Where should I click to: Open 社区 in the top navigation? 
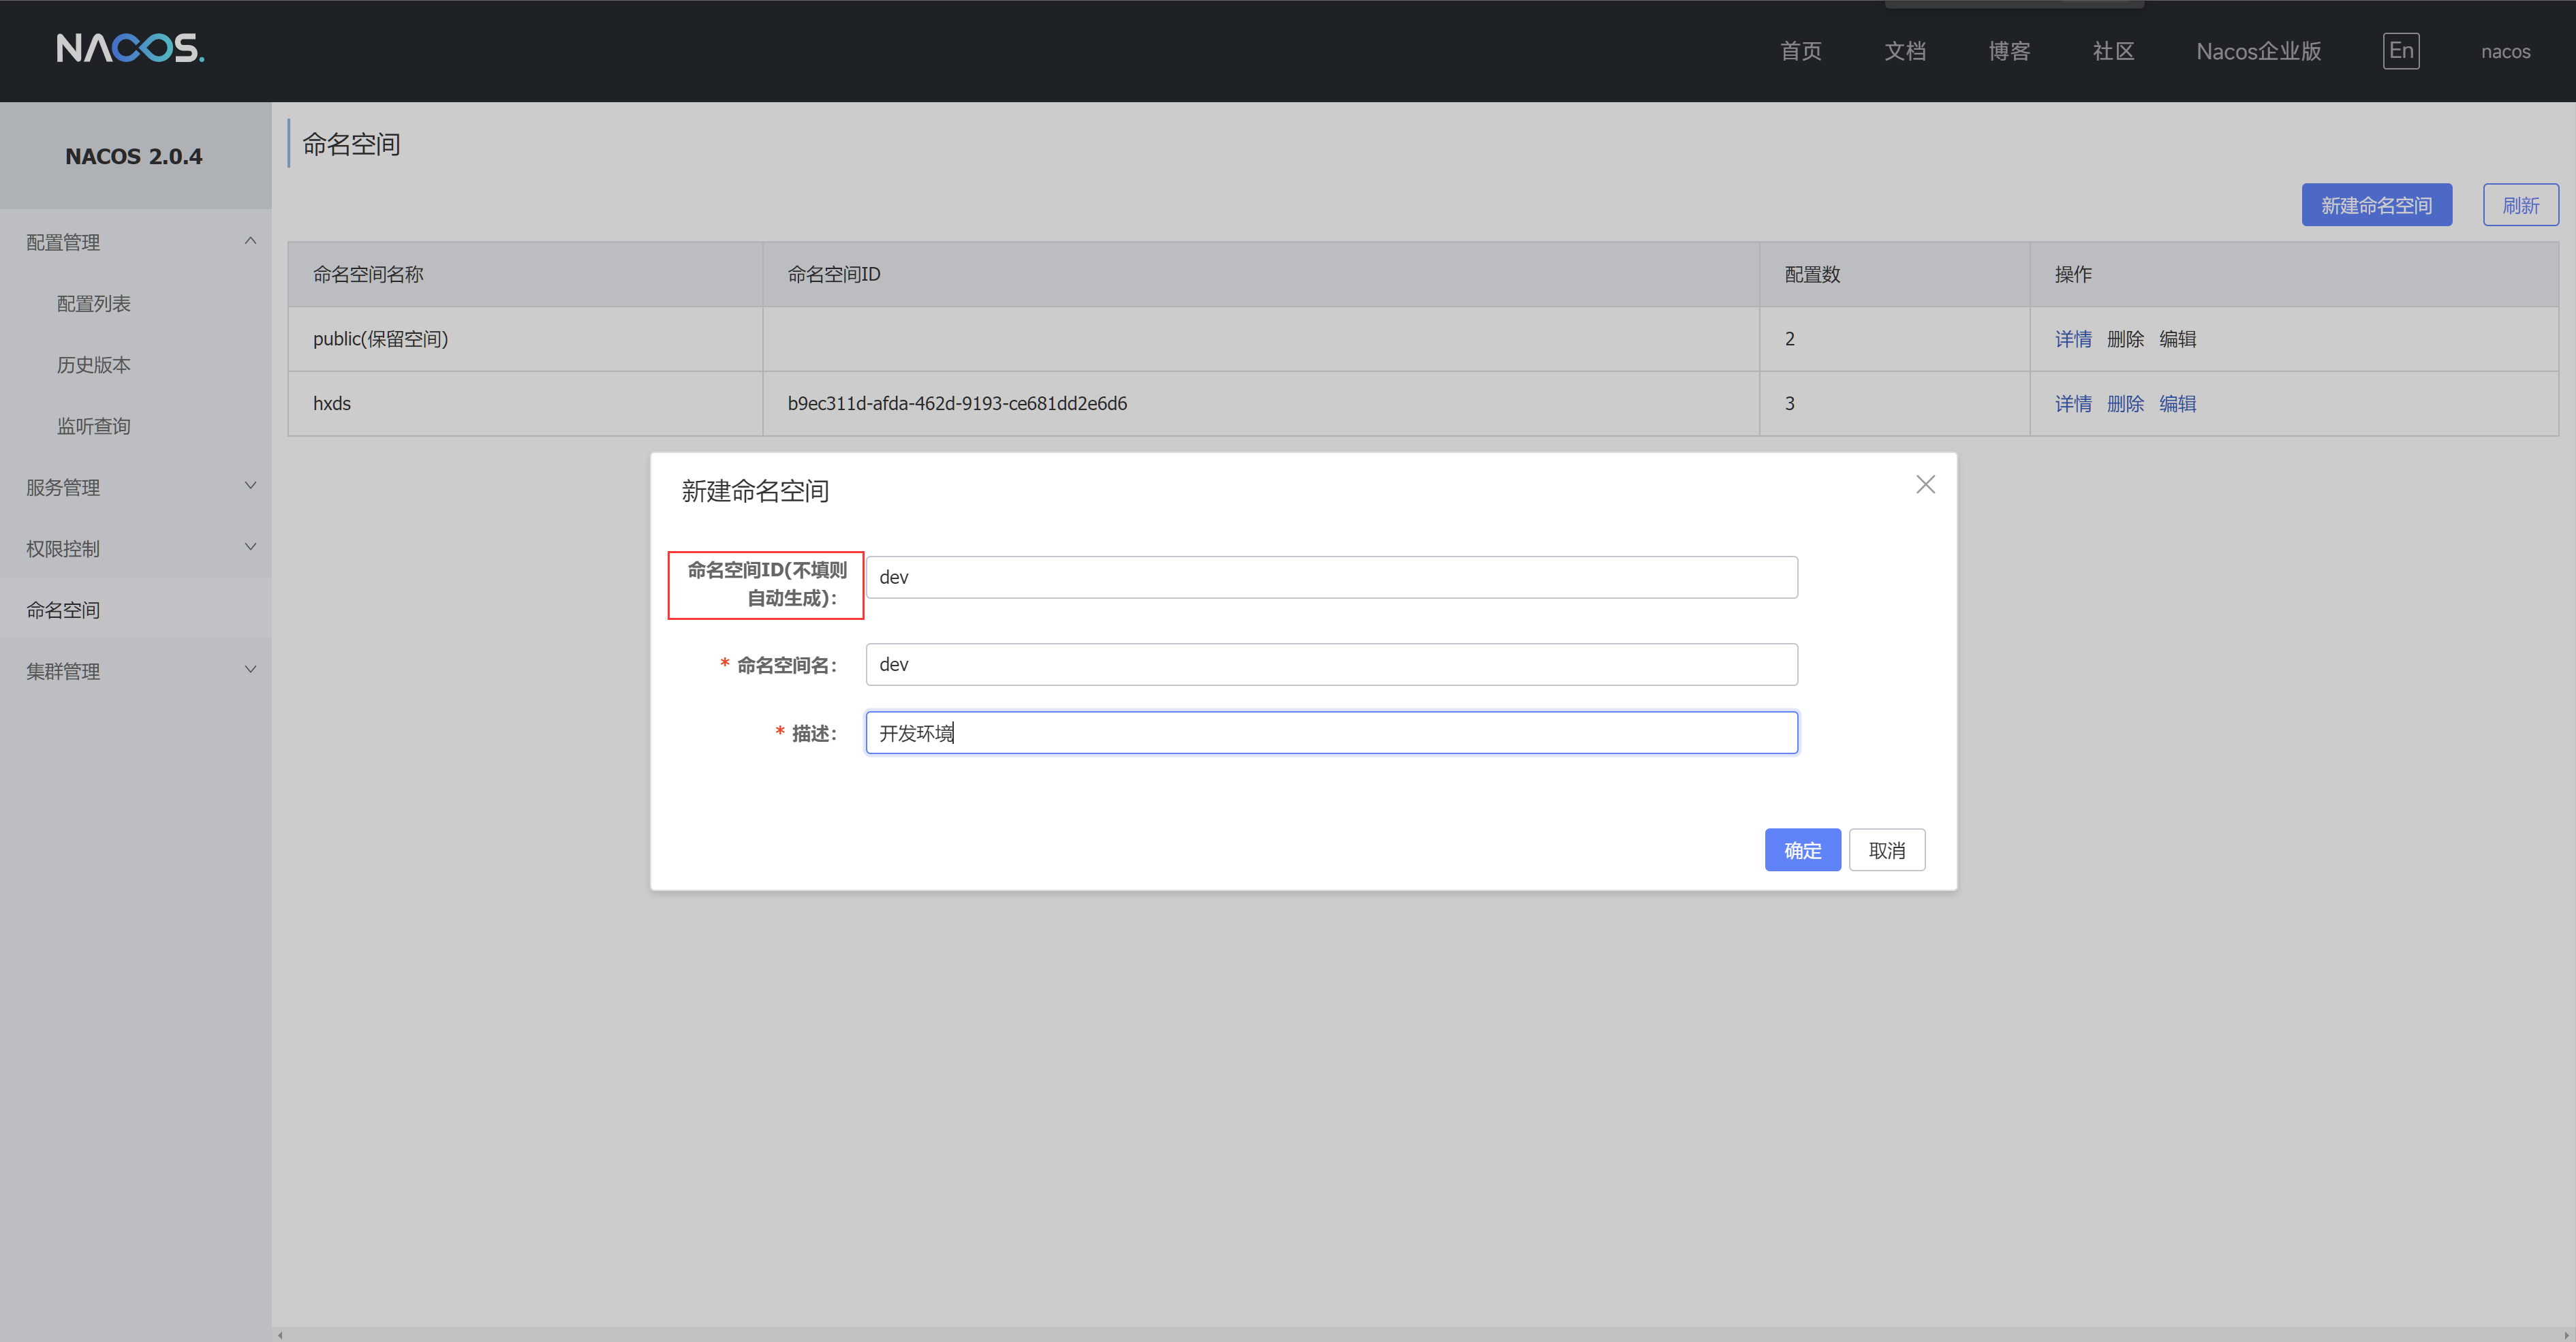pyautogui.click(x=2113, y=51)
